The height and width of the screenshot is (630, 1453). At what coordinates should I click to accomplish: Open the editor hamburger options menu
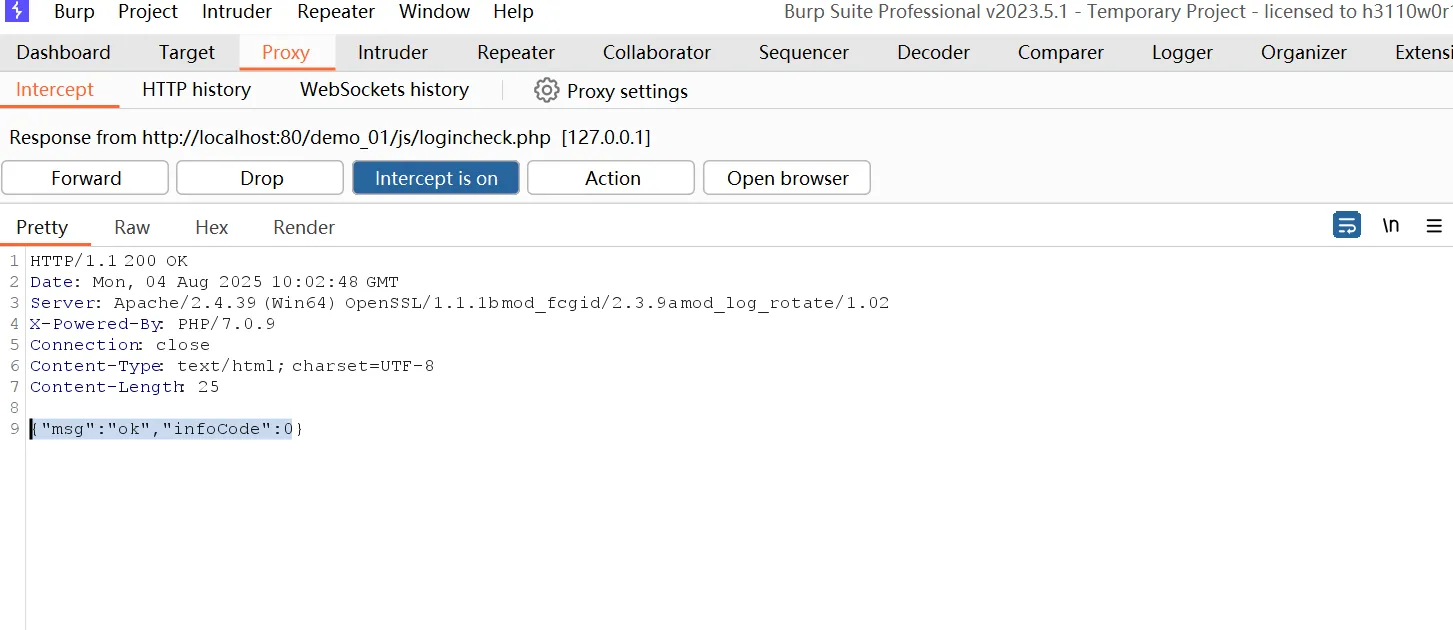(1434, 226)
